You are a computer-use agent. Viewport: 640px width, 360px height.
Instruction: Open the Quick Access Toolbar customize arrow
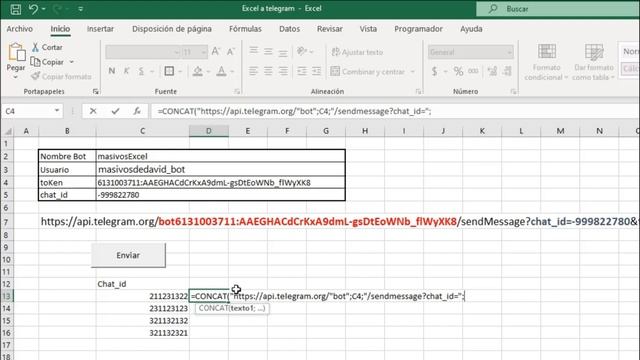pos(80,9)
